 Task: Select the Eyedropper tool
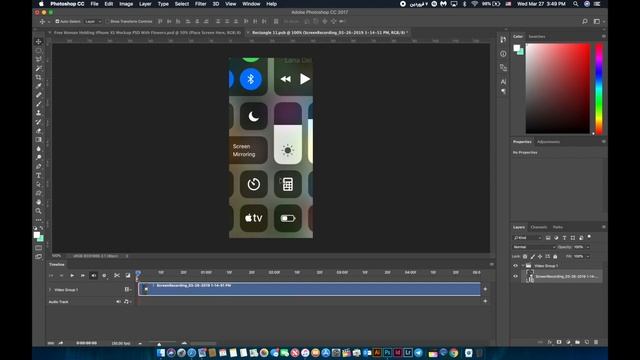(x=38, y=86)
